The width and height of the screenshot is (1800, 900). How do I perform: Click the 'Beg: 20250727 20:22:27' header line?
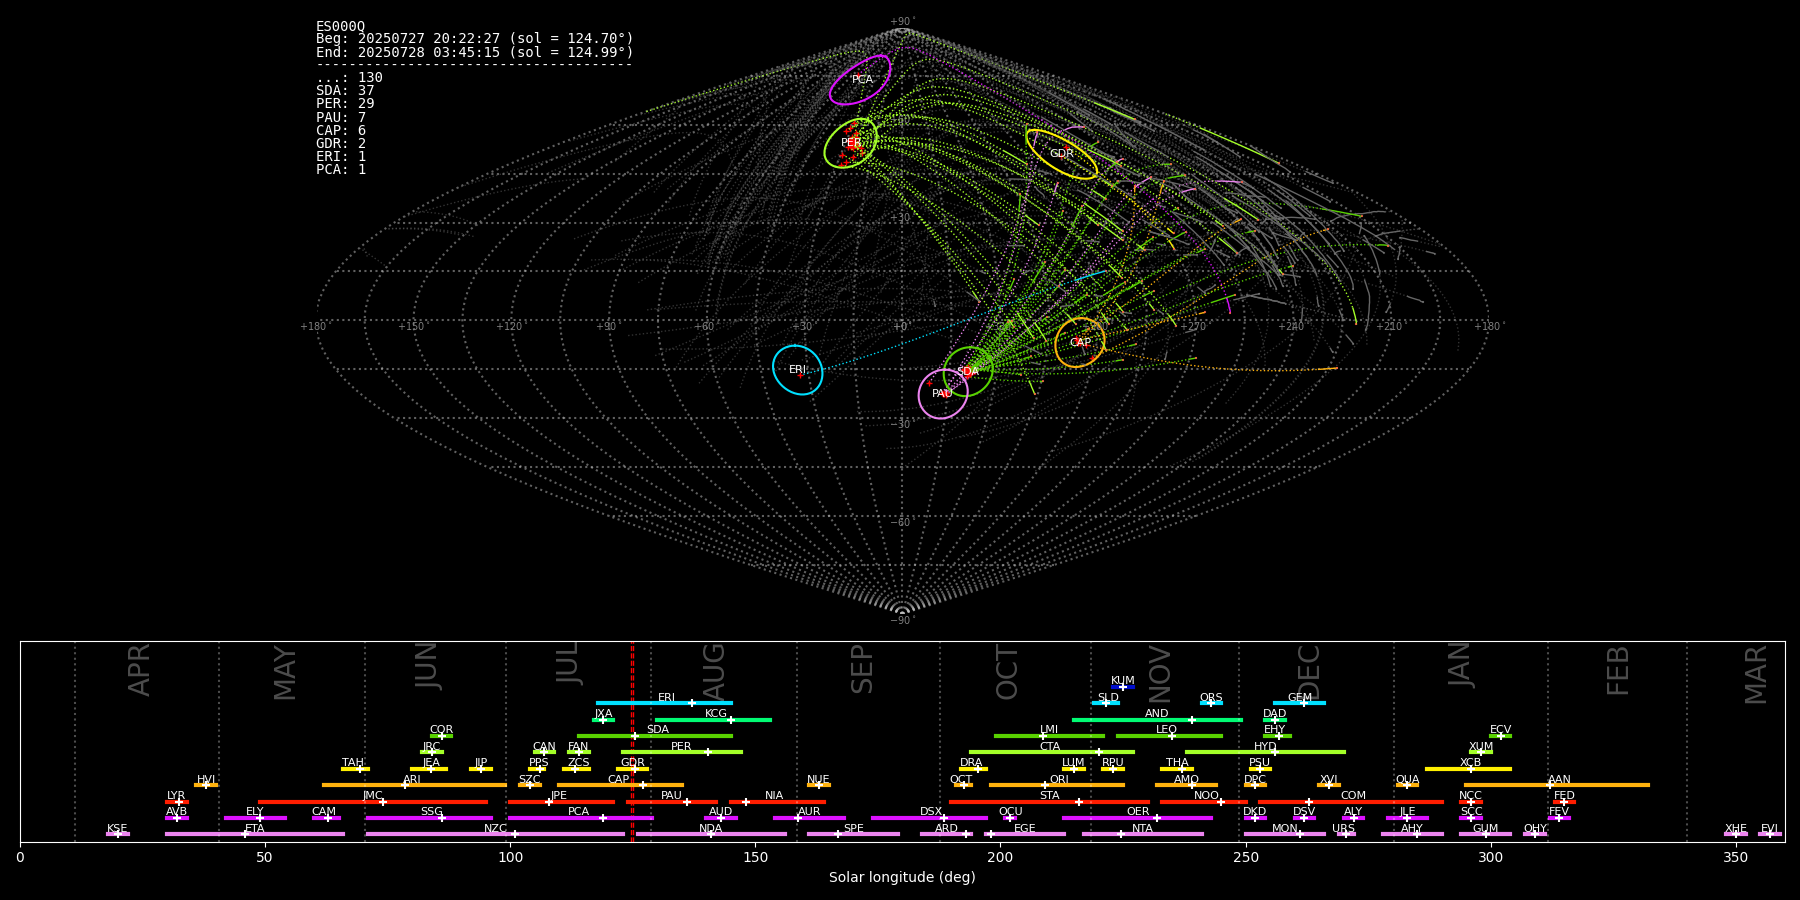point(475,39)
